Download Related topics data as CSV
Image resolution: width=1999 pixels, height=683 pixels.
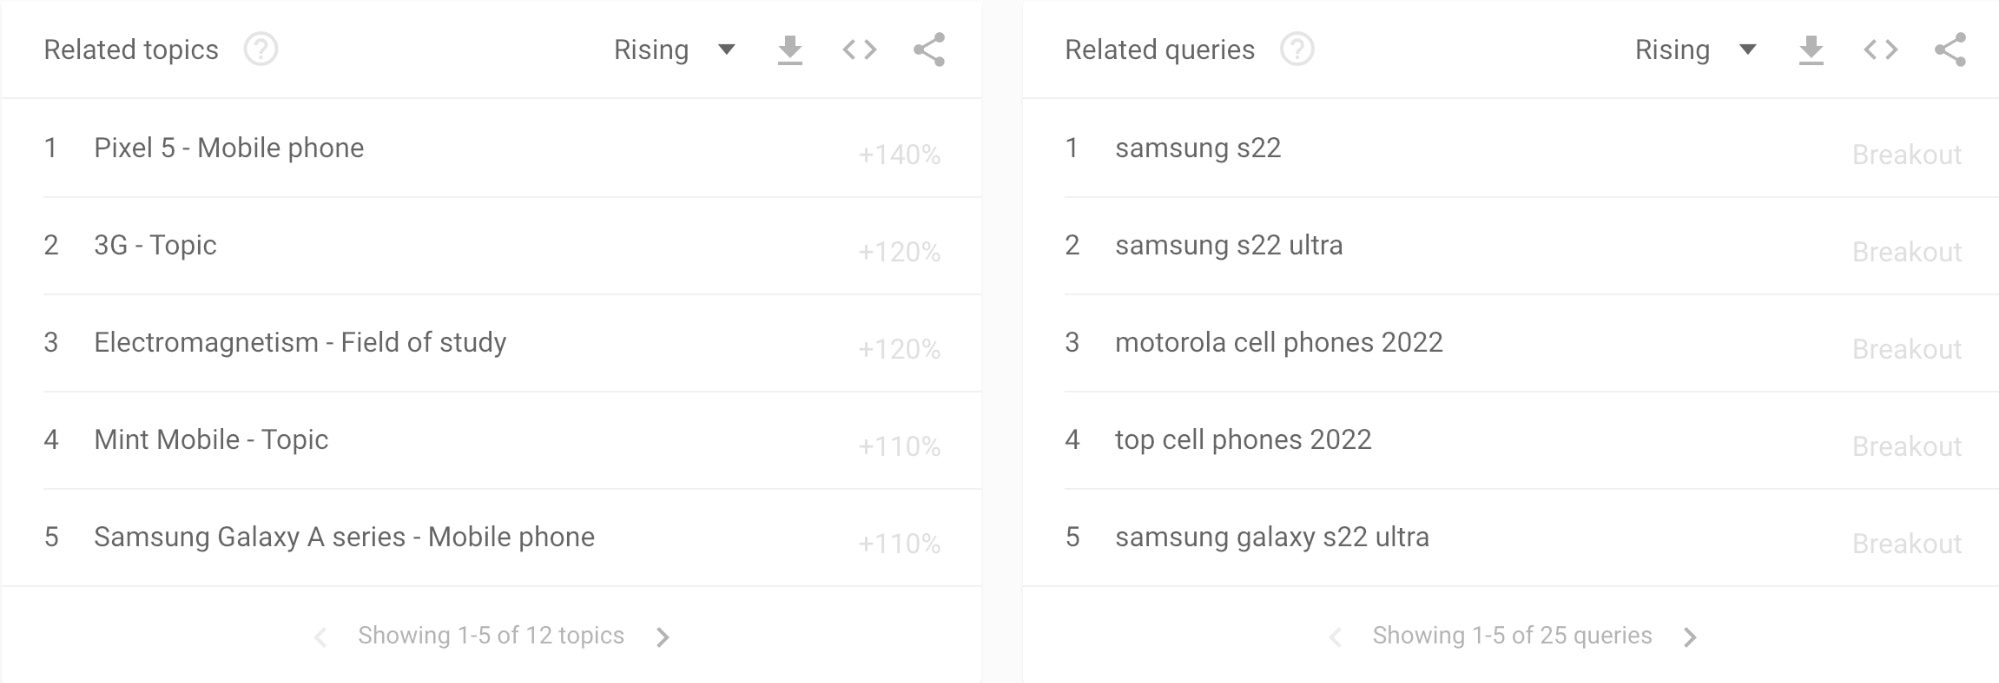coord(790,50)
